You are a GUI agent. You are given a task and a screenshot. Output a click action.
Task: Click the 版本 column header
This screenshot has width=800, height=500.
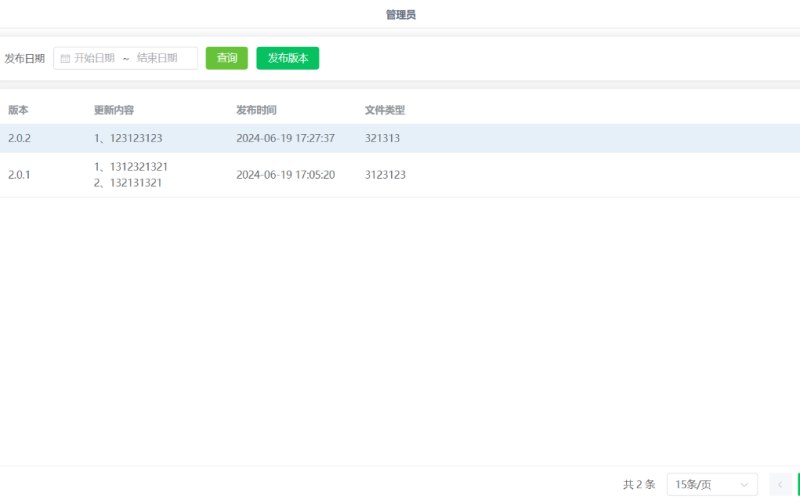pyautogui.click(x=18, y=110)
